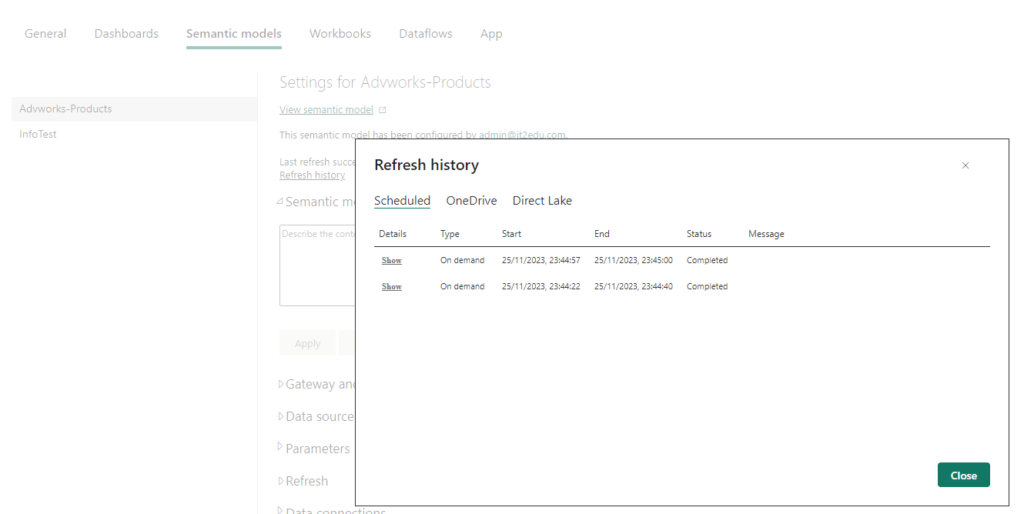Screen dimensions: 1024x514
Task: Click the external link icon beside View semantic model
Action: coord(382,110)
